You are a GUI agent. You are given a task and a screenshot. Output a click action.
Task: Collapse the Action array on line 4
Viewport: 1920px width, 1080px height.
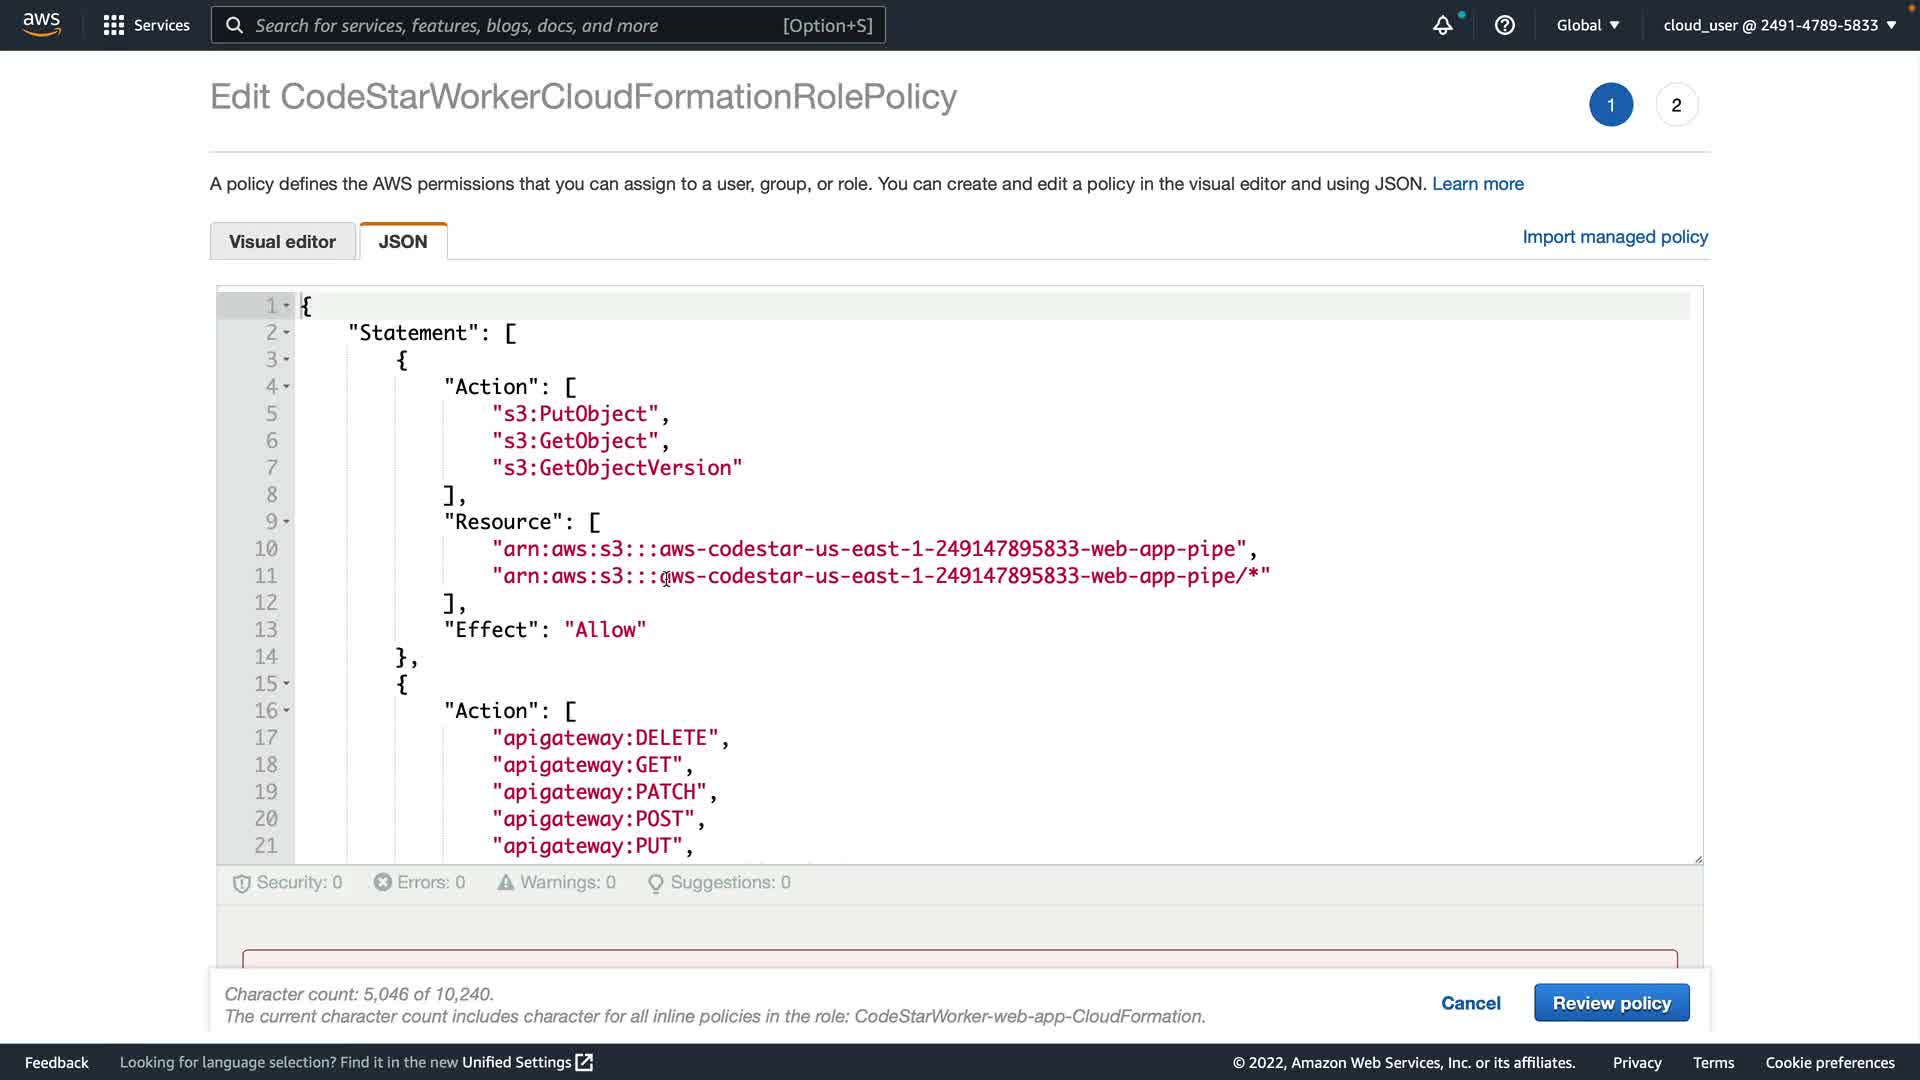click(286, 387)
